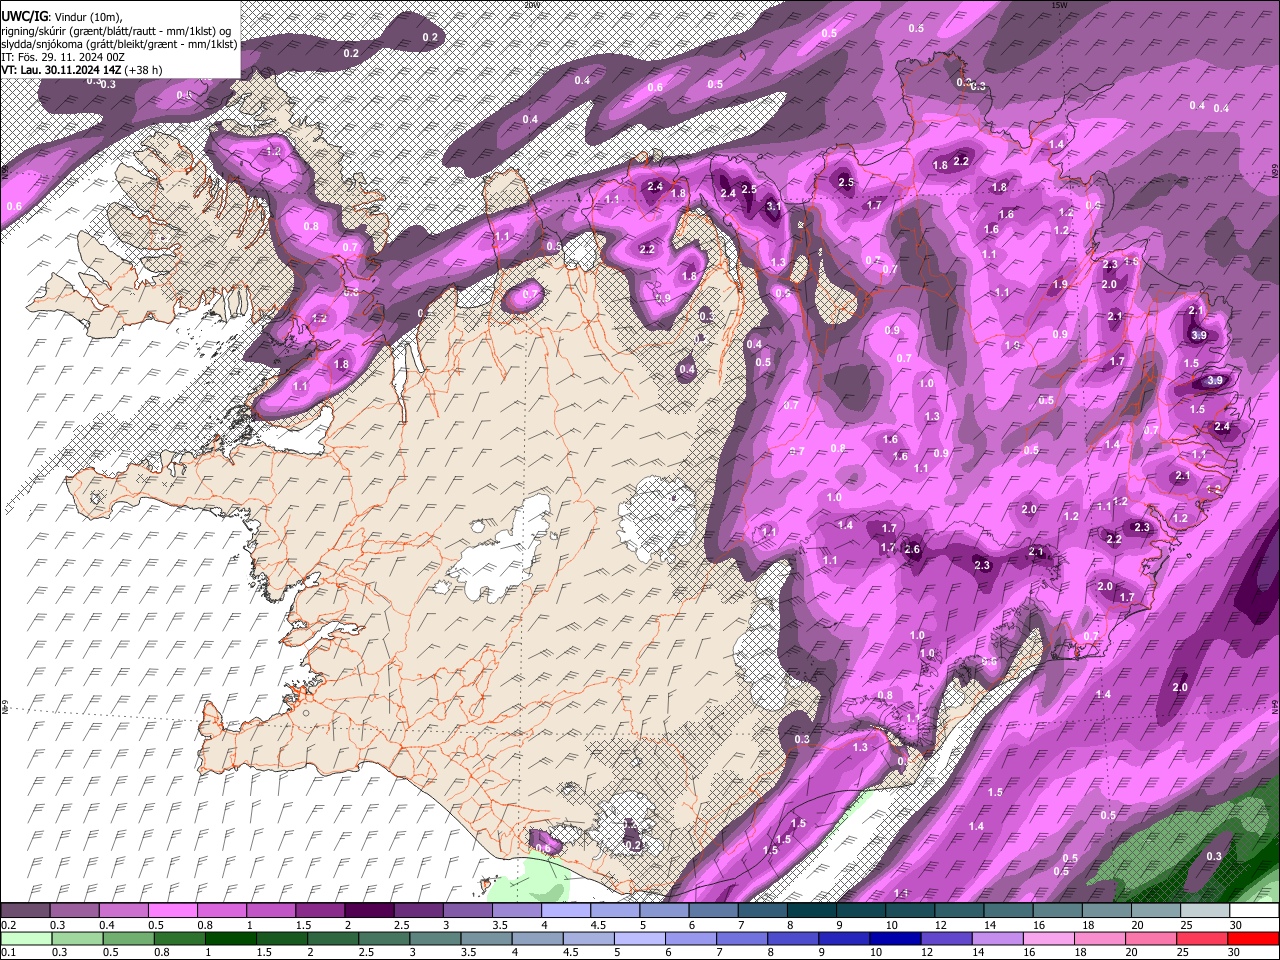The height and width of the screenshot is (960, 1280).
Task: Click the '0.2' tick label on upper legend
Action: pyautogui.click(x=8, y=925)
